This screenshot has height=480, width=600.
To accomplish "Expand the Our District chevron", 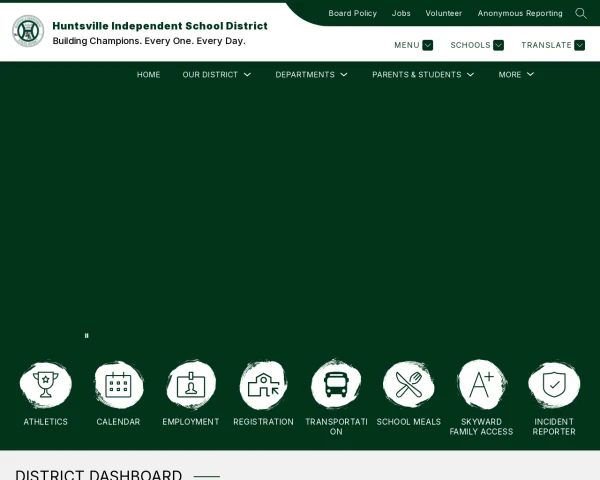I will 247,75.
